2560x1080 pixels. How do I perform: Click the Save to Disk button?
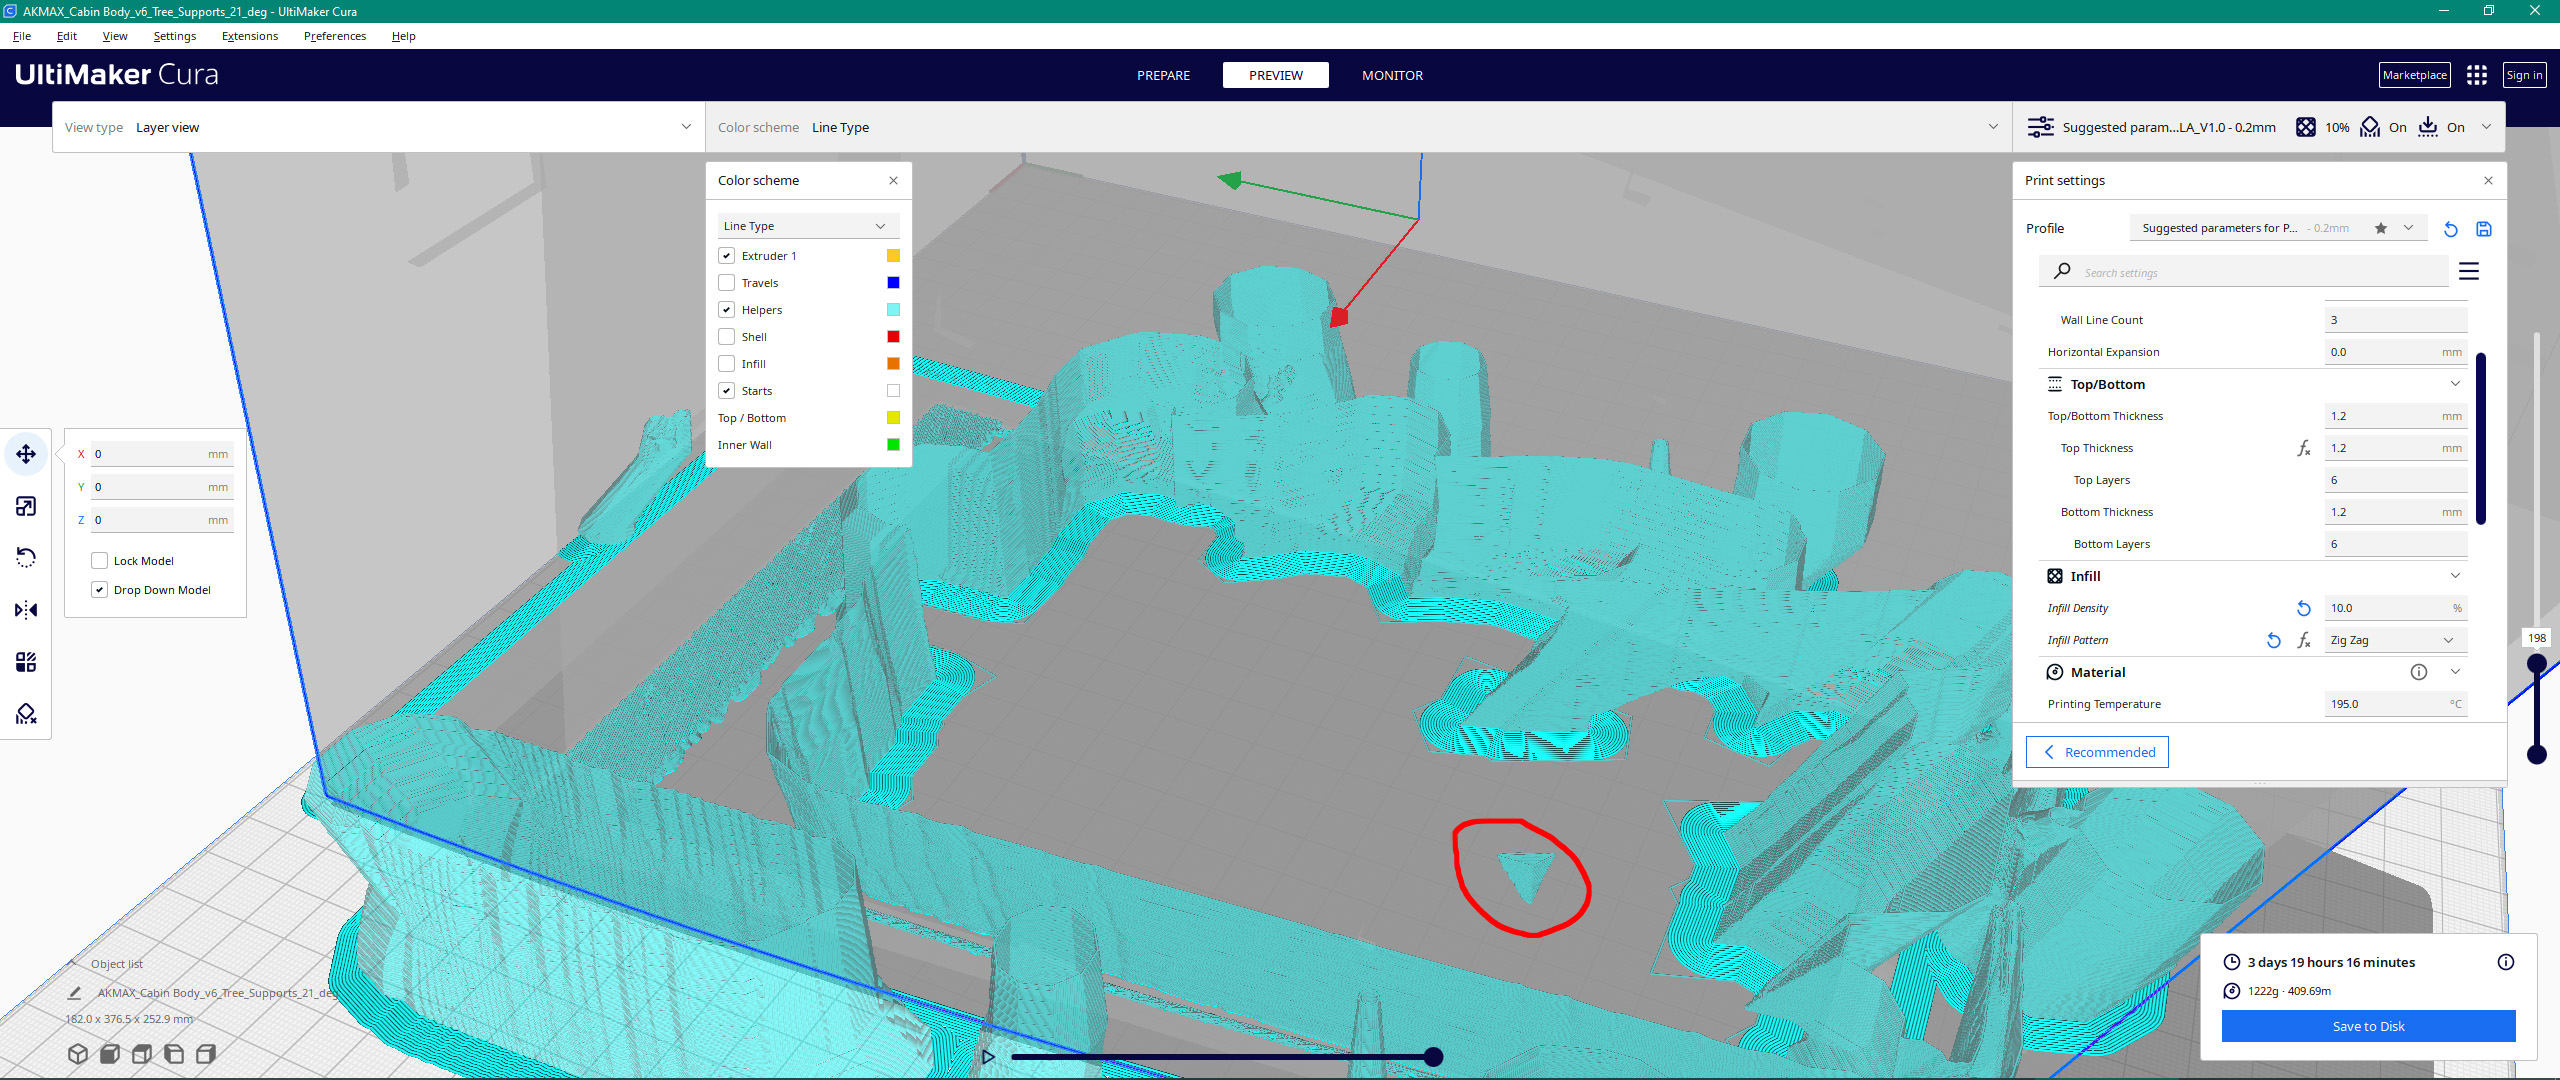2368,1025
